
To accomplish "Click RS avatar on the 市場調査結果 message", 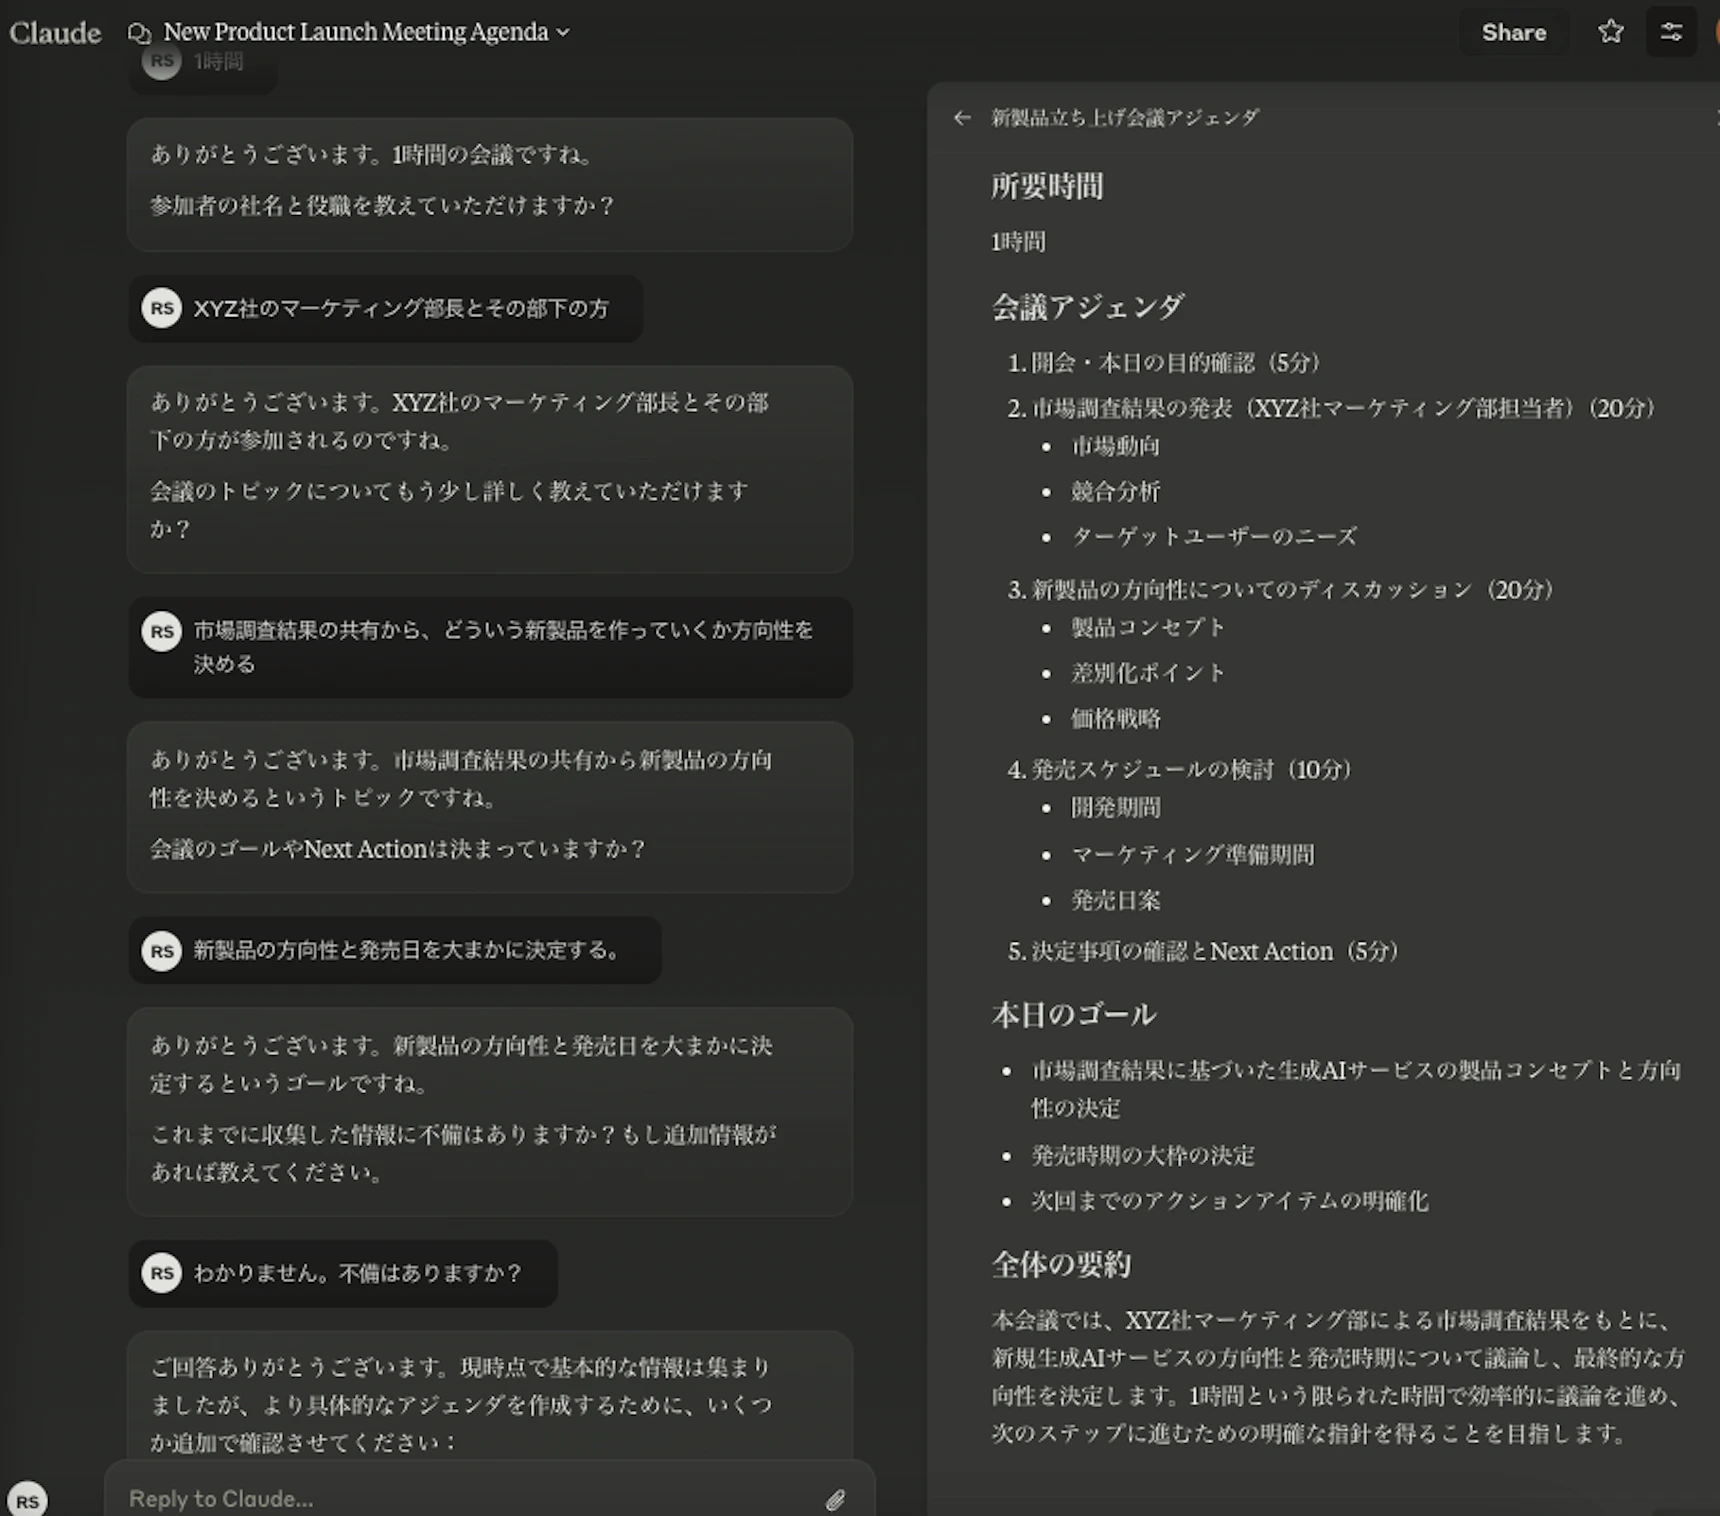I will [162, 631].
